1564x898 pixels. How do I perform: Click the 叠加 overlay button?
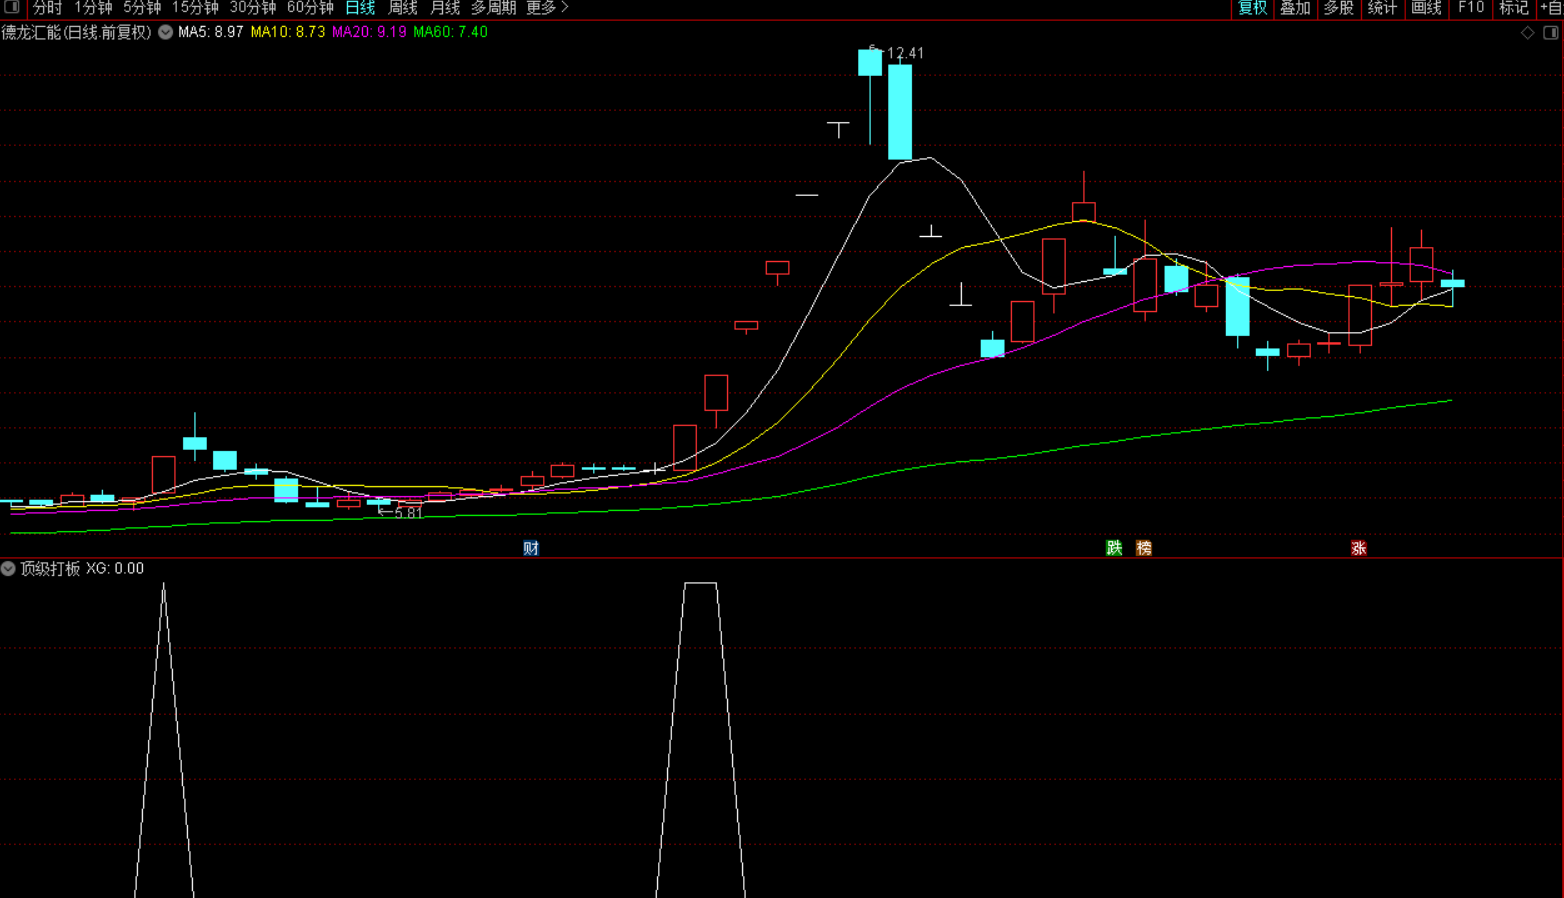(1295, 8)
